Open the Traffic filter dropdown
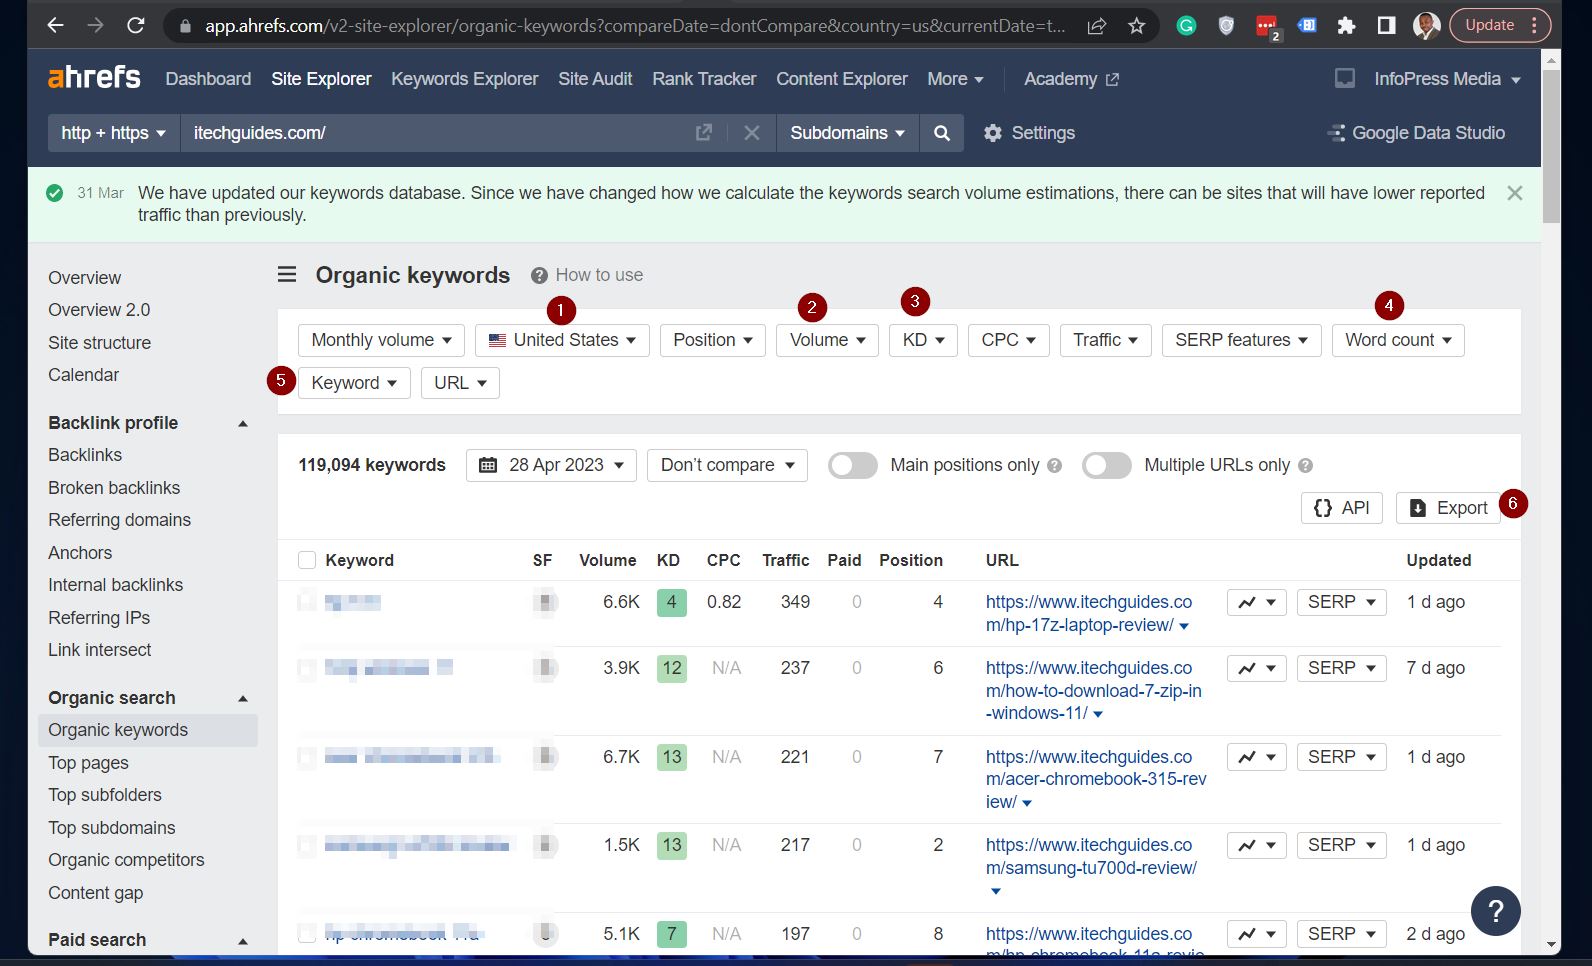The width and height of the screenshot is (1592, 966). [1106, 340]
